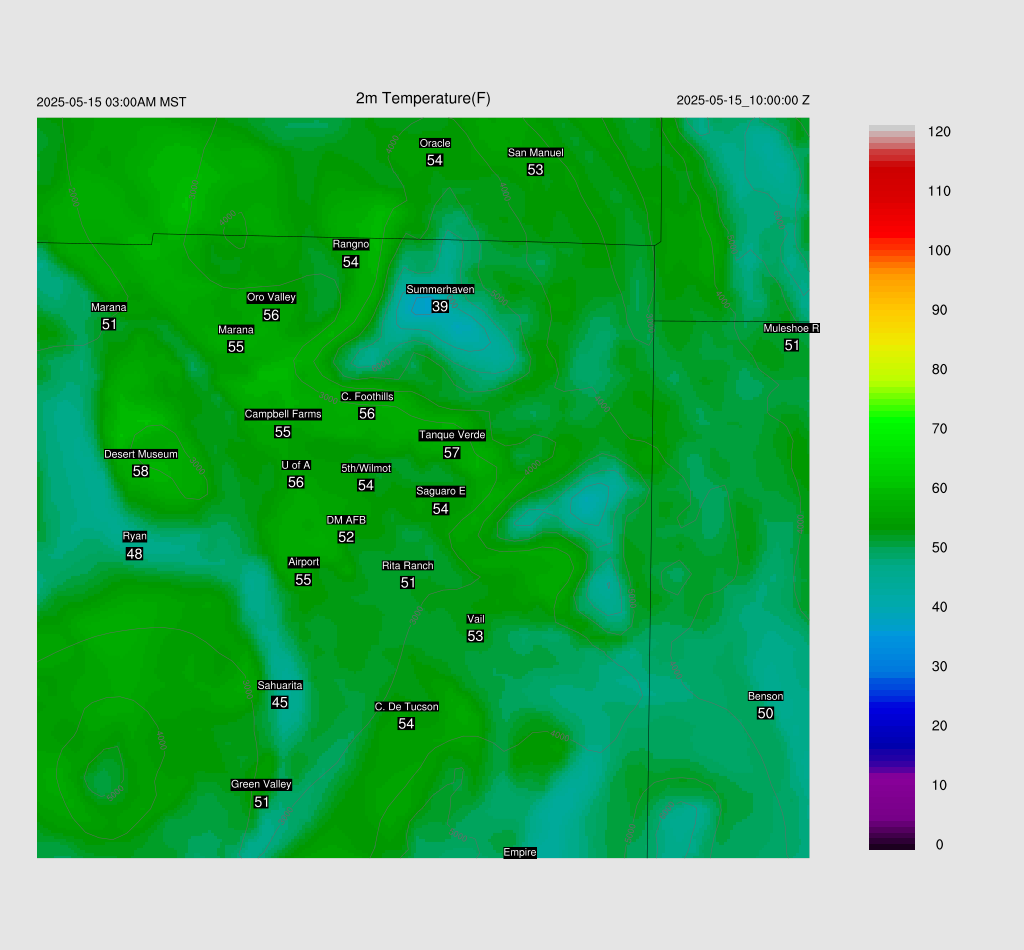The image size is (1024, 950).
Task: Select the Airport station label
Action: 303,562
